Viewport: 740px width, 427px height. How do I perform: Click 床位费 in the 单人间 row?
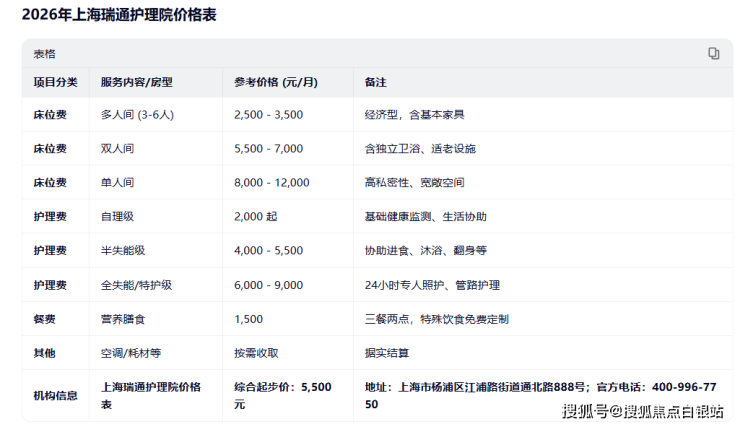(x=50, y=183)
